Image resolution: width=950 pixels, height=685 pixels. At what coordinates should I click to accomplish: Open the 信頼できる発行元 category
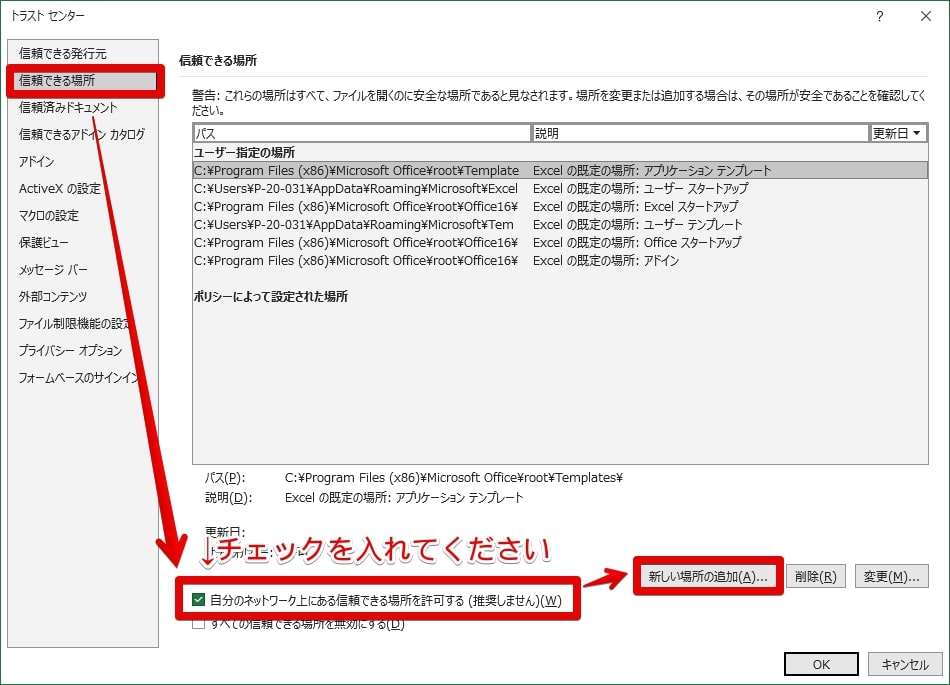62,53
